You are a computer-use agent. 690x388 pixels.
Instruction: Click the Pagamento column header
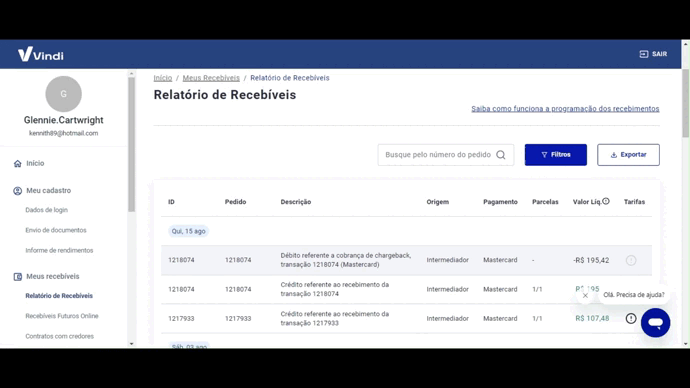500,202
